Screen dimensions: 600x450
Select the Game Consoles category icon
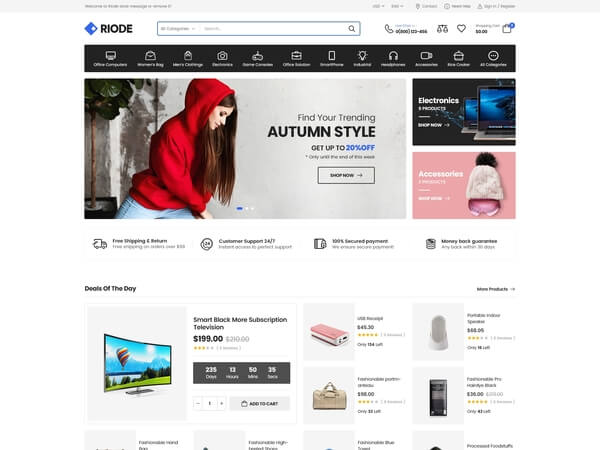click(x=257, y=55)
